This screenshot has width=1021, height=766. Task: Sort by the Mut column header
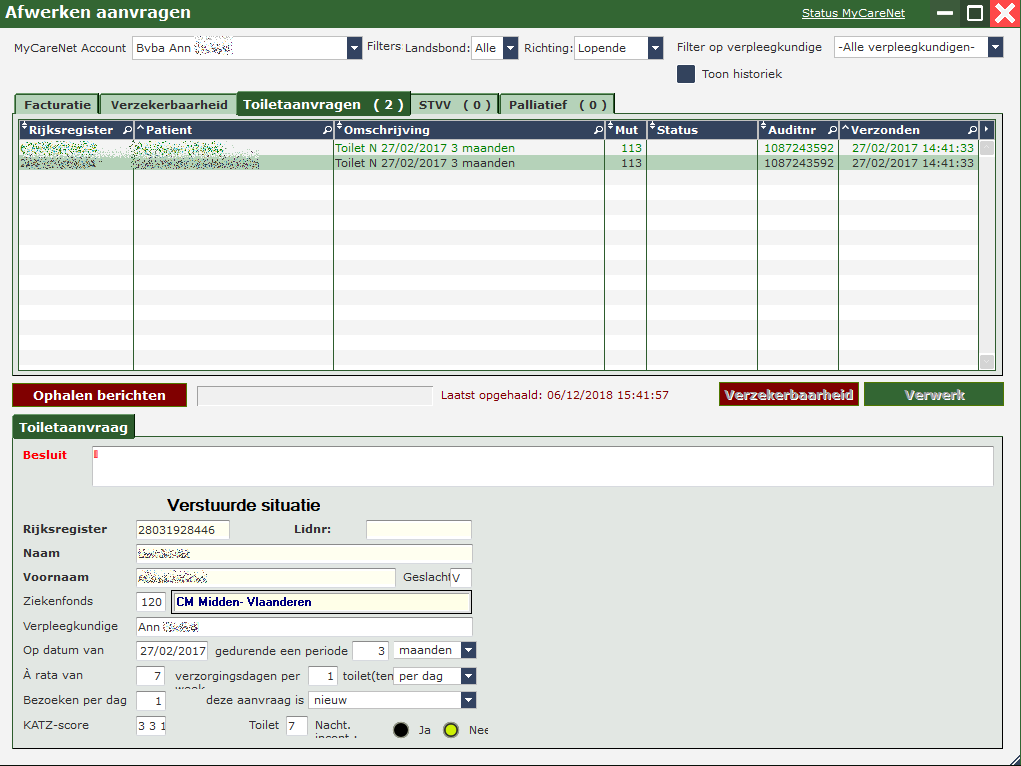click(x=626, y=130)
